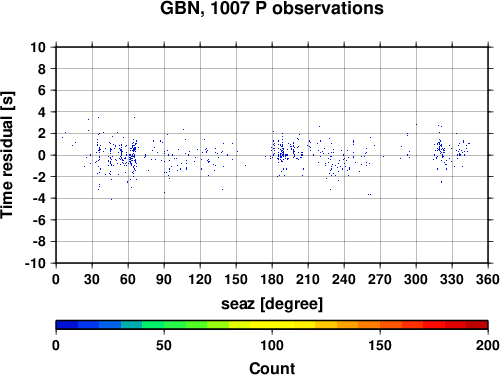Click the y-axis tick label -10
Image resolution: width=500 pixels, height=375 pixels.
pos(35,263)
